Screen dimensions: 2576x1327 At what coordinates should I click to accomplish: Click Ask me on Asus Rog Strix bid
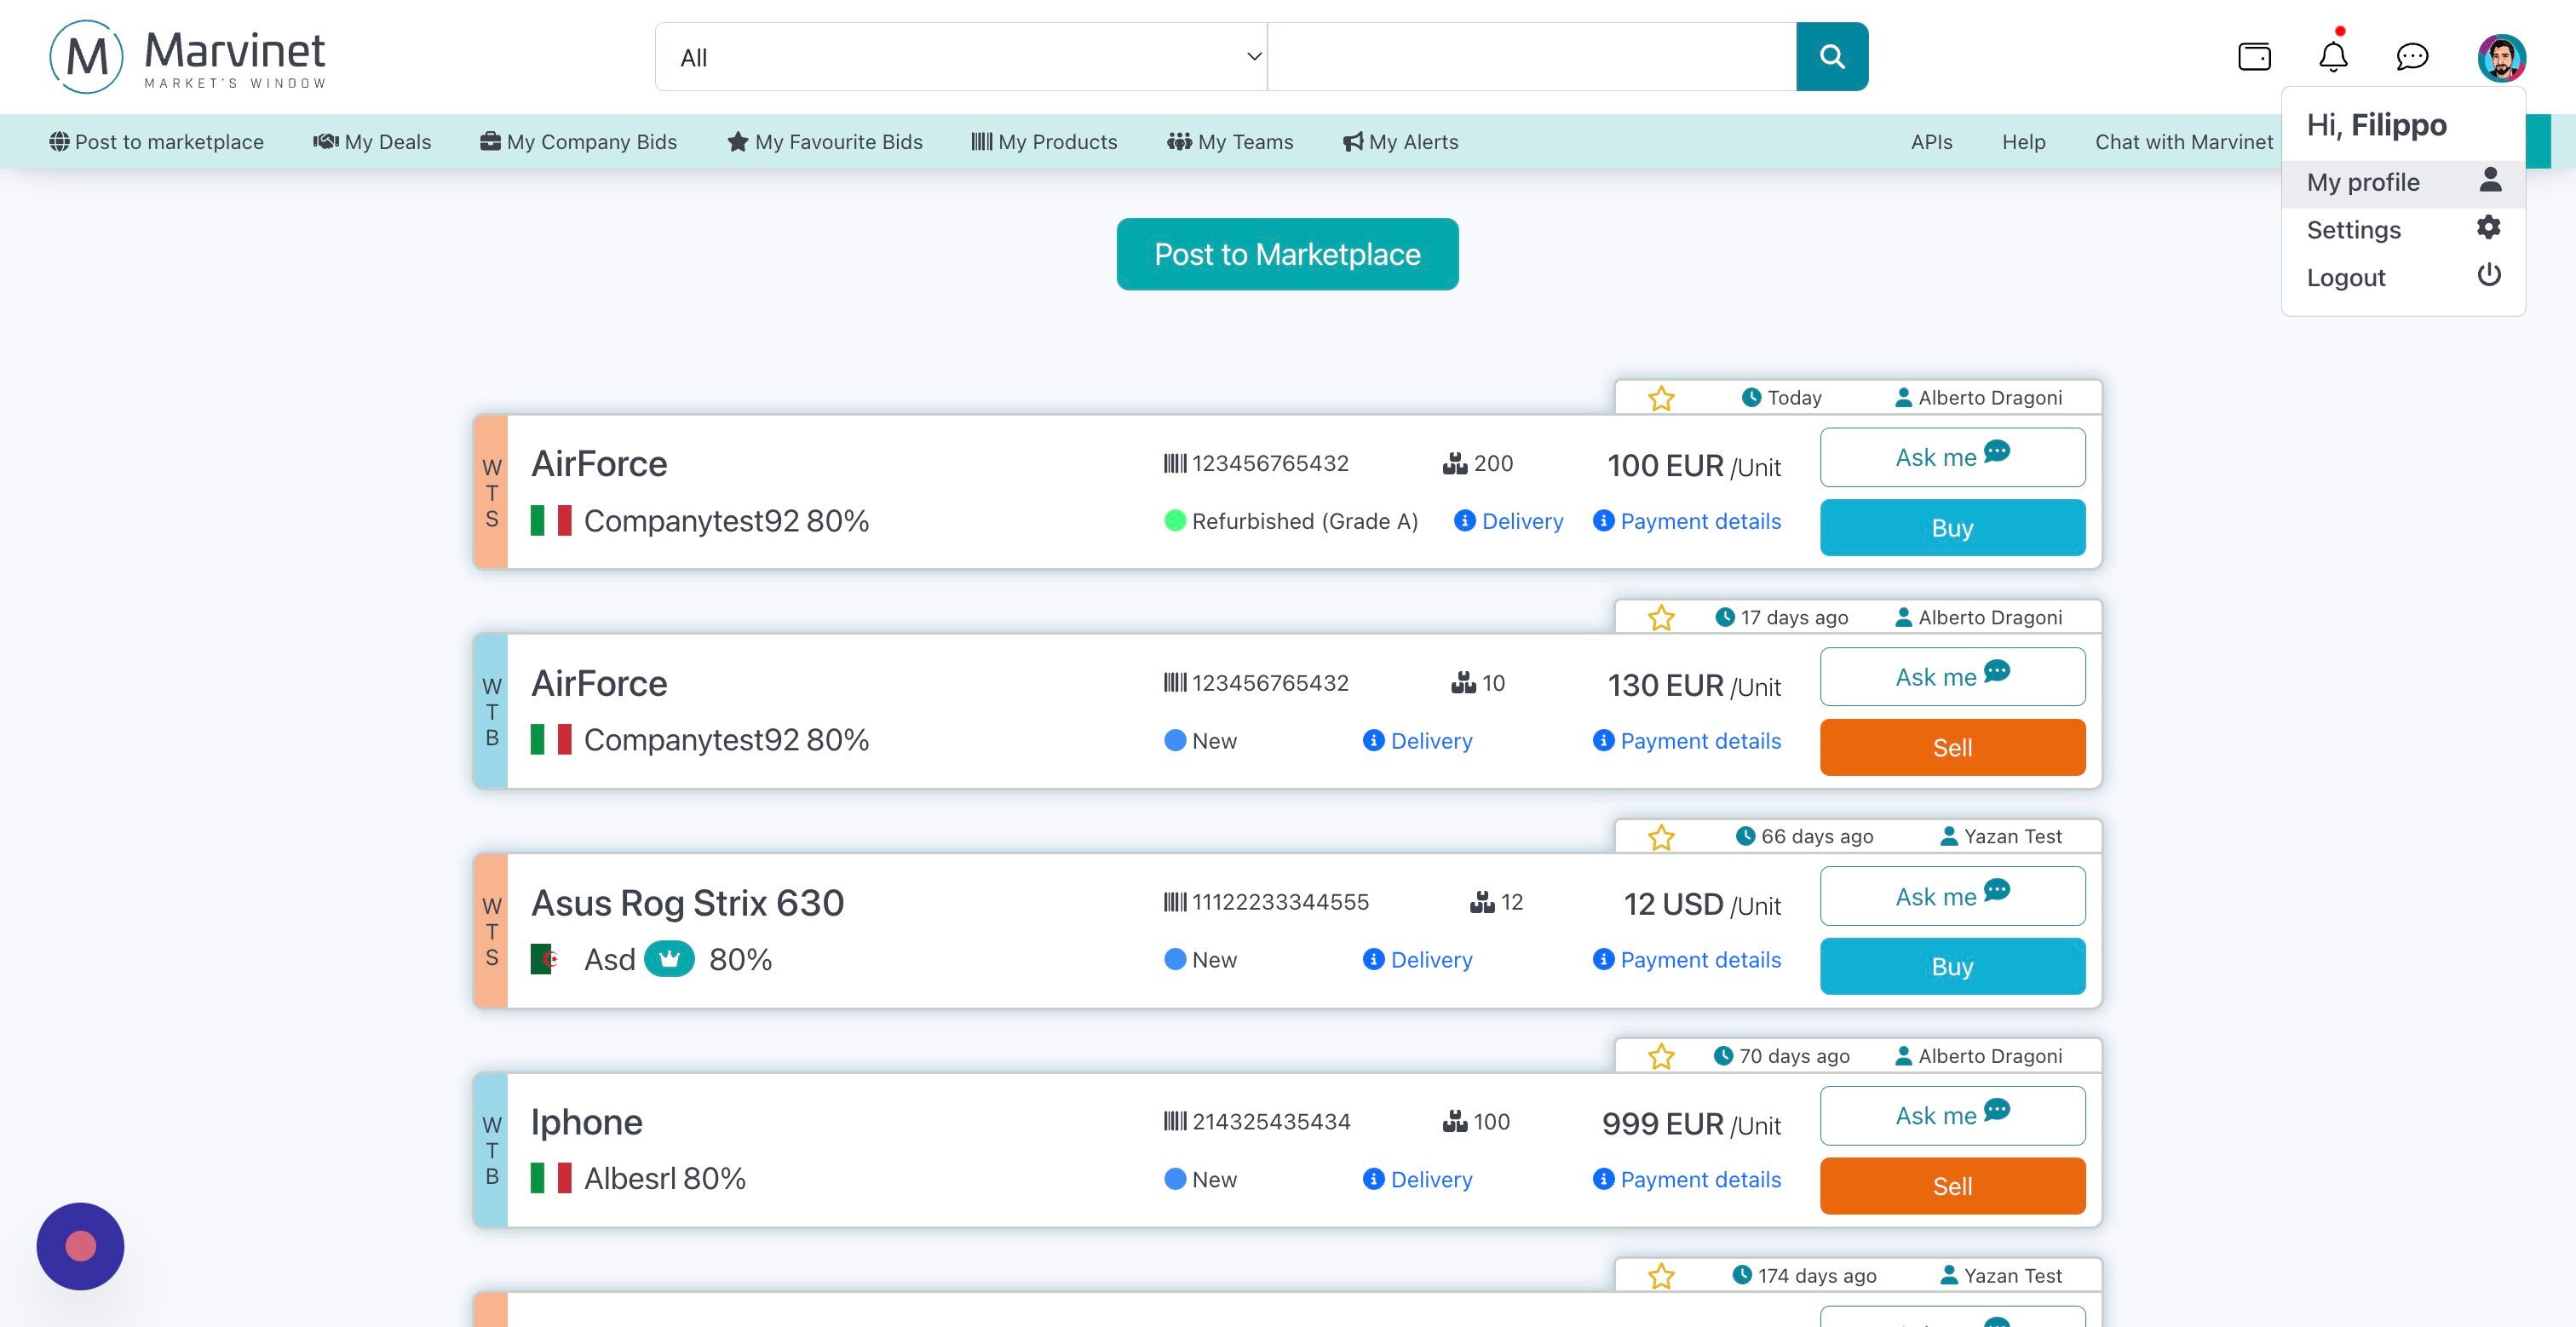click(1952, 896)
